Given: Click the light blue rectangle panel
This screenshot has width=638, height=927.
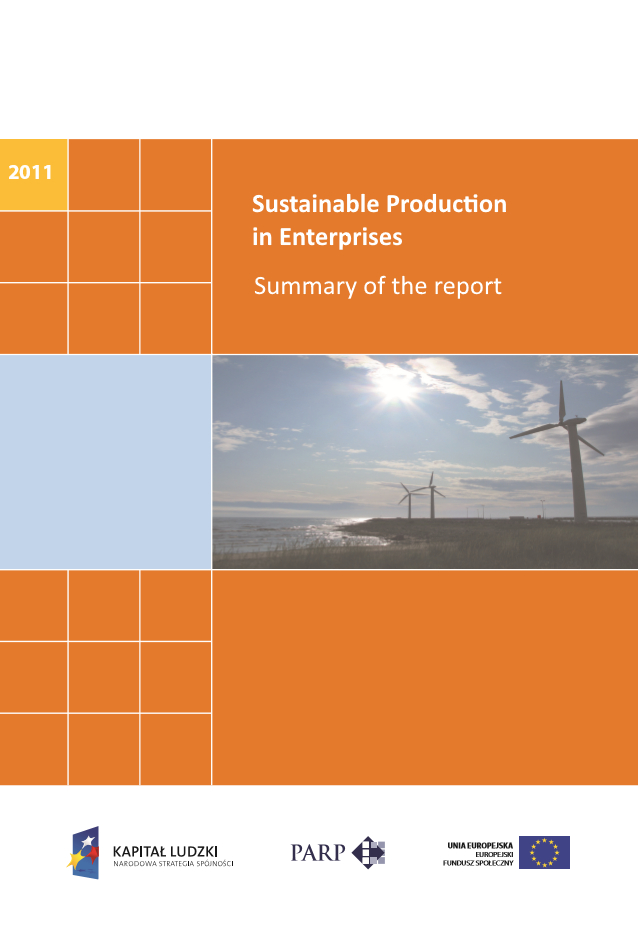Looking at the screenshot, I should (x=105, y=461).
